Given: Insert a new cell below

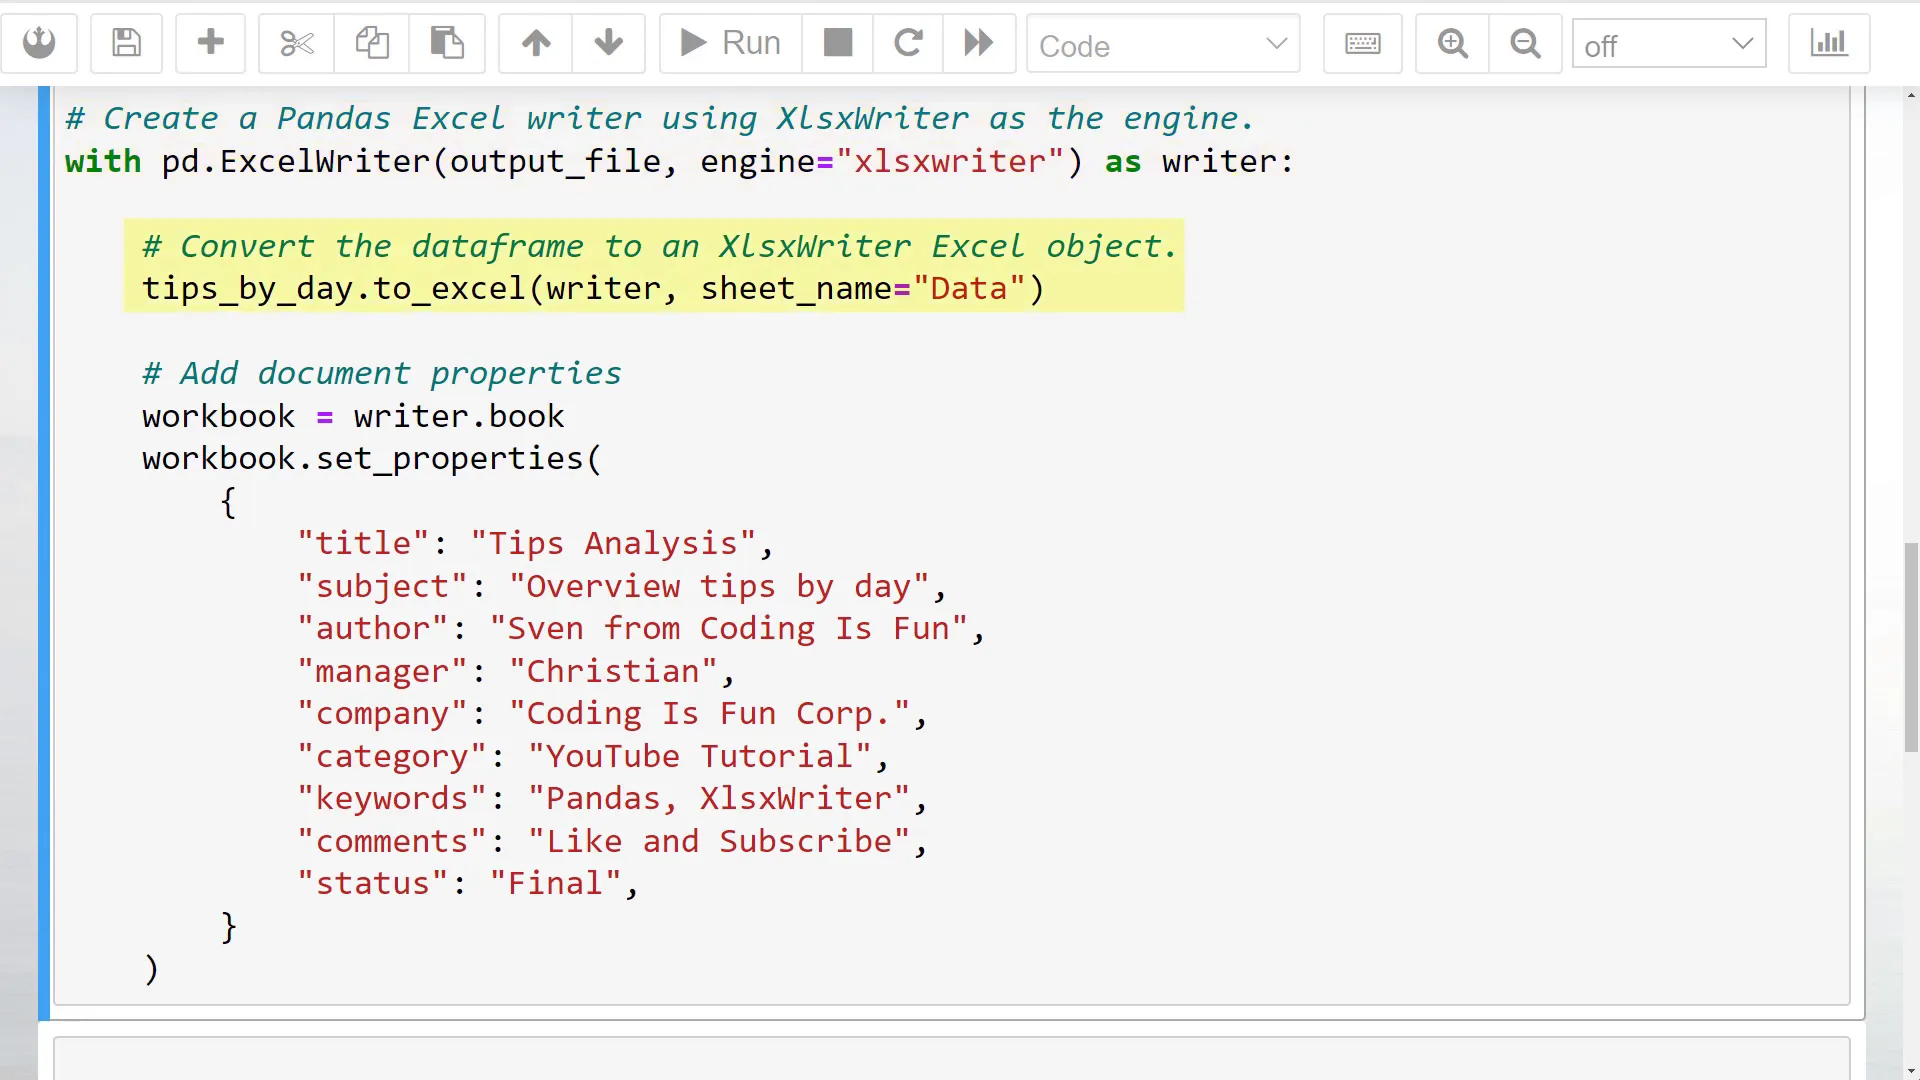Looking at the screenshot, I should pyautogui.click(x=210, y=43).
